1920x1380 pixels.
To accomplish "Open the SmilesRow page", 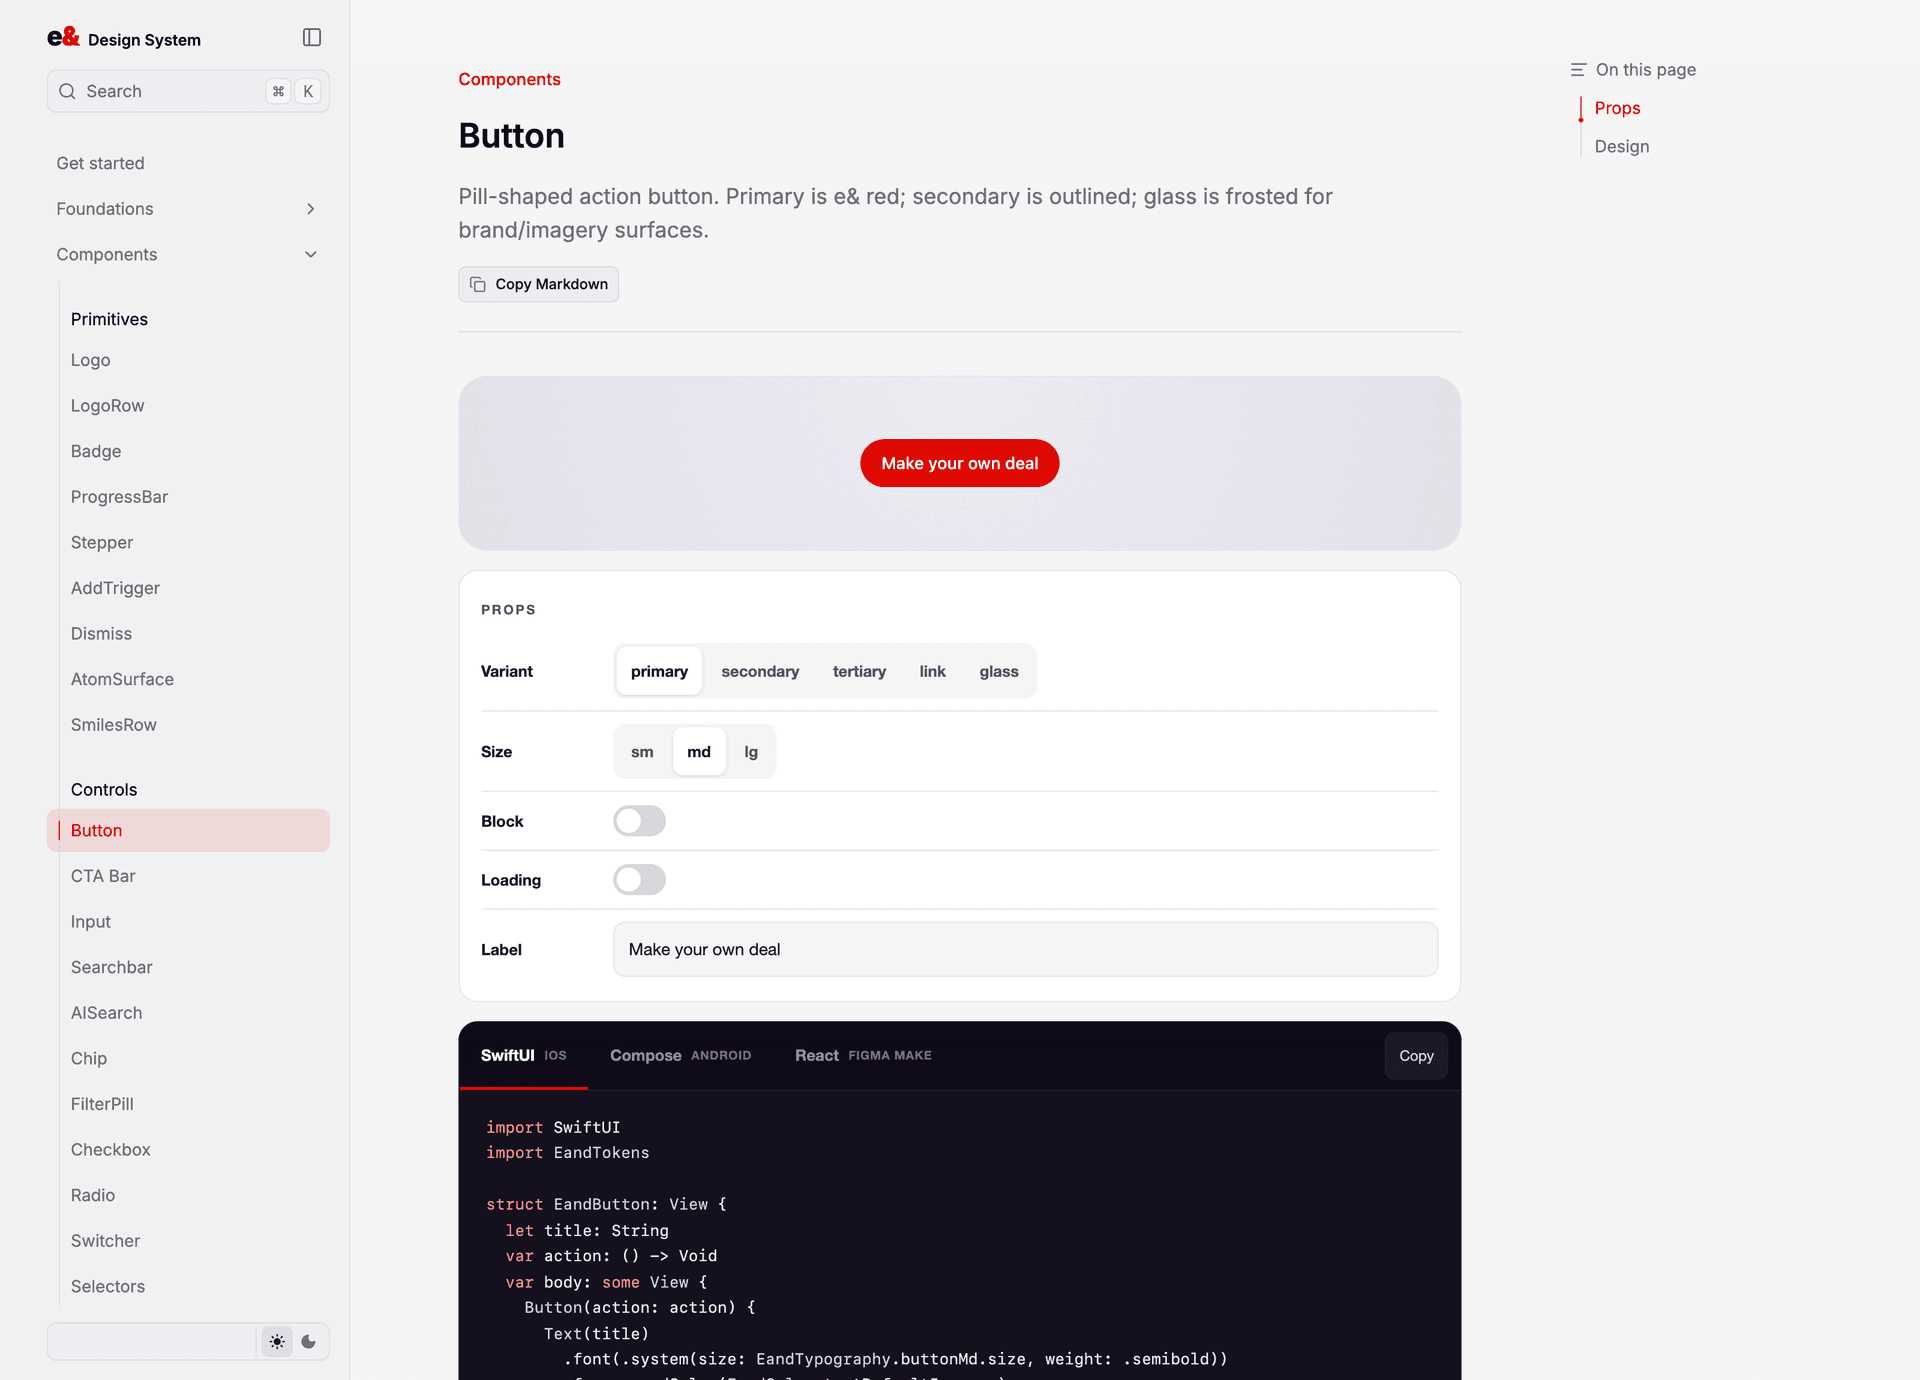I will click(188, 725).
